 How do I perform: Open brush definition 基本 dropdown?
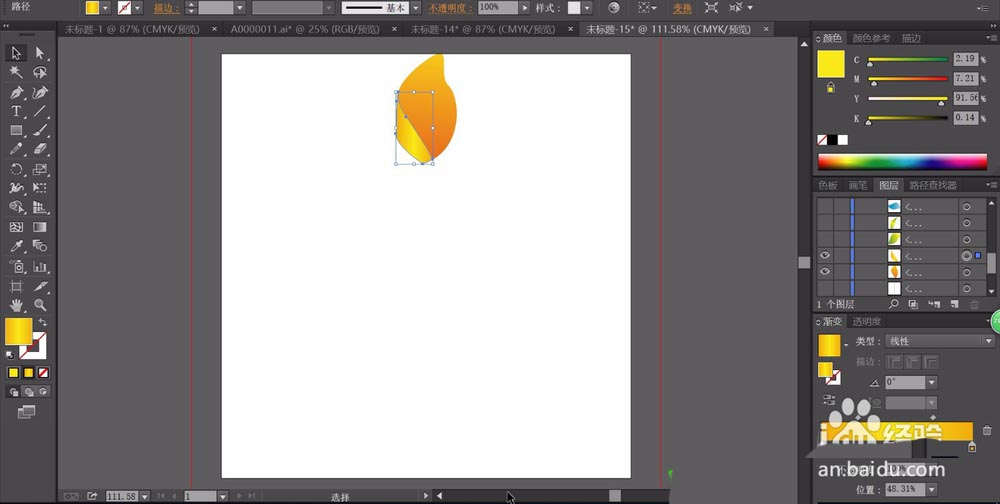416,8
